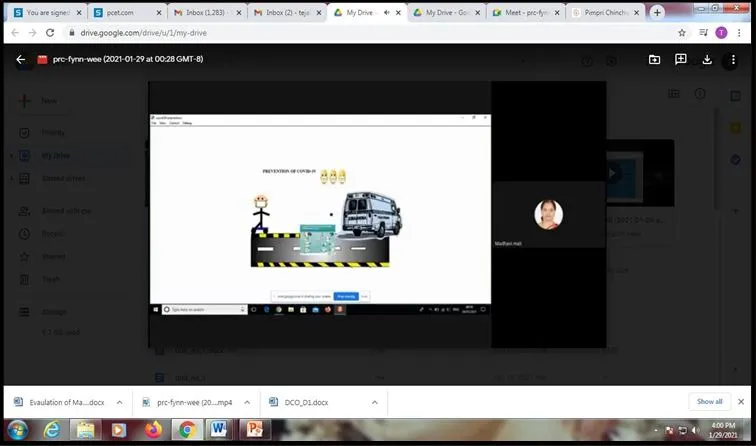Open media player from the taskbar
This screenshot has width=756, height=446.
tap(119, 430)
